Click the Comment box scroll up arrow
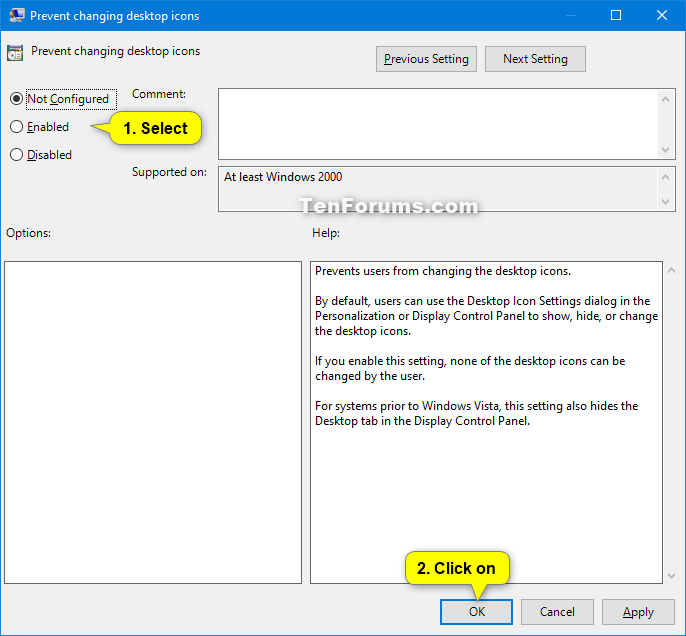Screen dimensions: 686x636 click(x=667, y=98)
